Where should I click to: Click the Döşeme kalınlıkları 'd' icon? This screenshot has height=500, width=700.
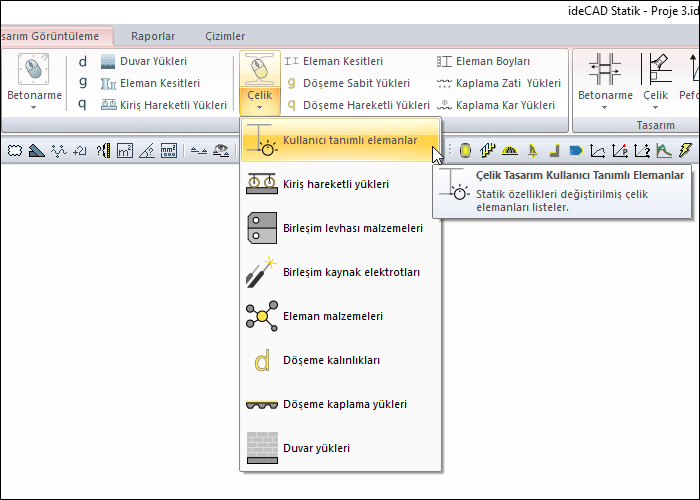pos(262,360)
